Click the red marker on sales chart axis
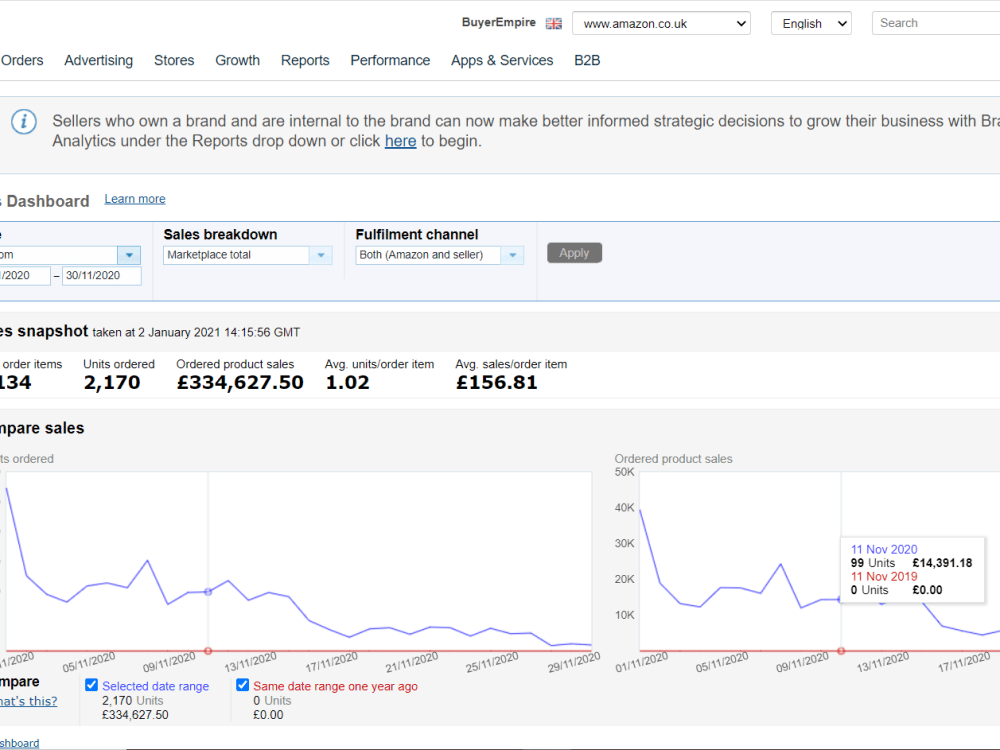The image size is (1000, 750). click(x=841, y=651)
